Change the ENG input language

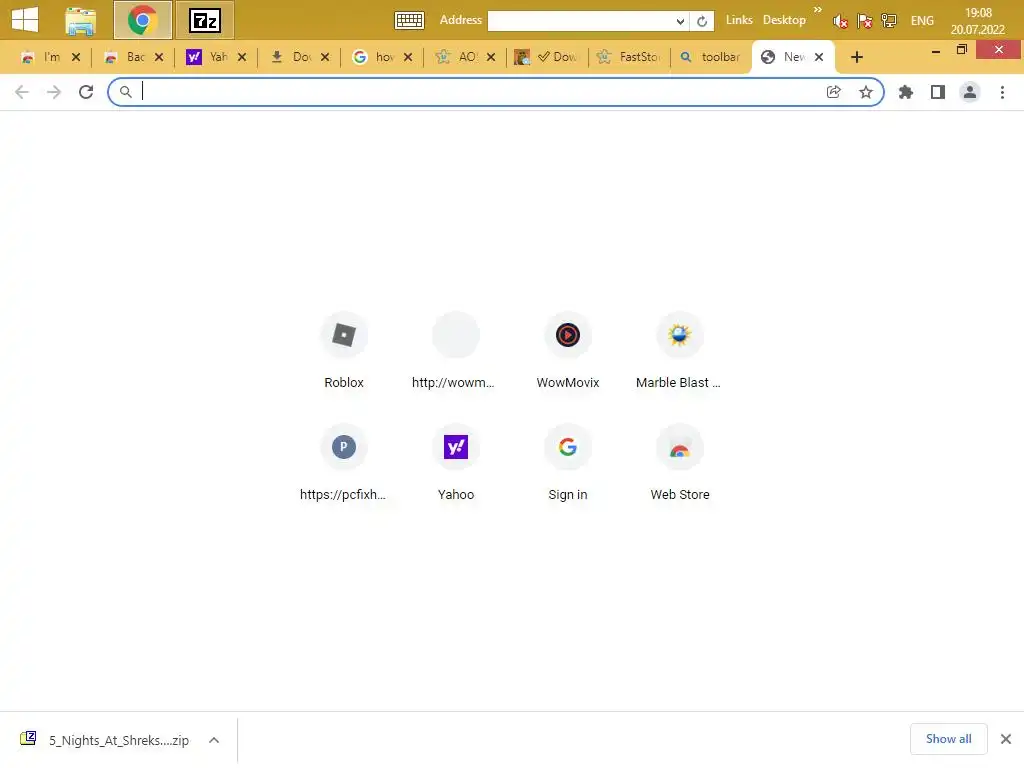coord(921,21)
